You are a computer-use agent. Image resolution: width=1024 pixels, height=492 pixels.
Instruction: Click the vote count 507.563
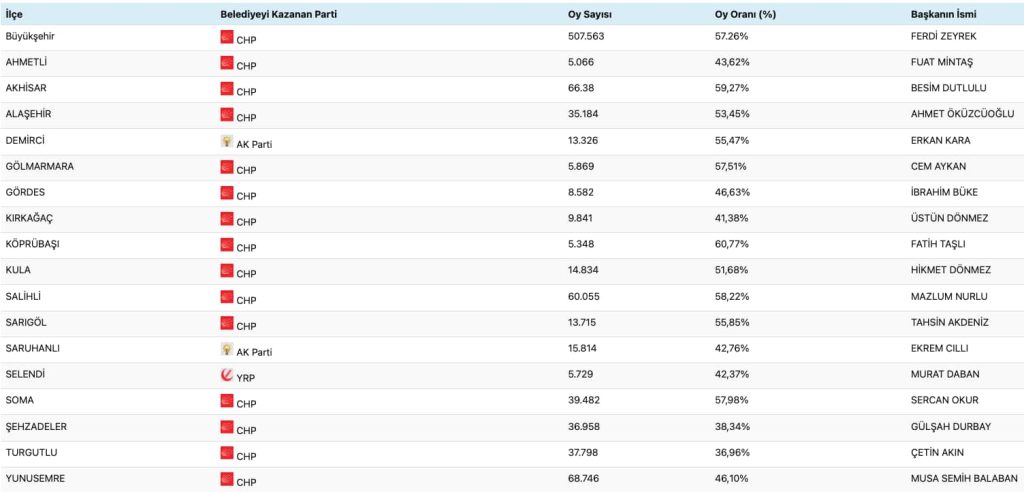point(586,36)
